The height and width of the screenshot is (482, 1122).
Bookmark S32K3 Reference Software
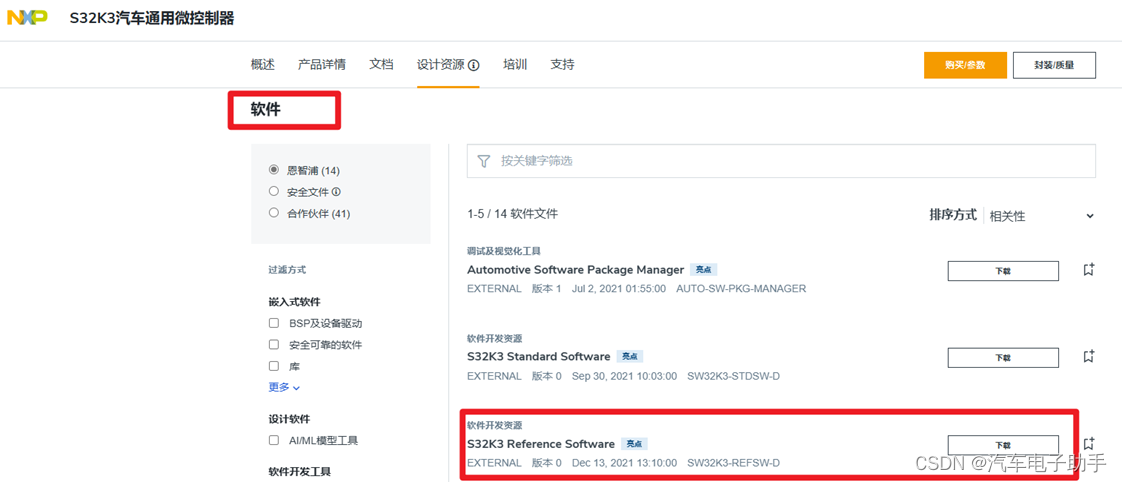[x=1088, y=443]
